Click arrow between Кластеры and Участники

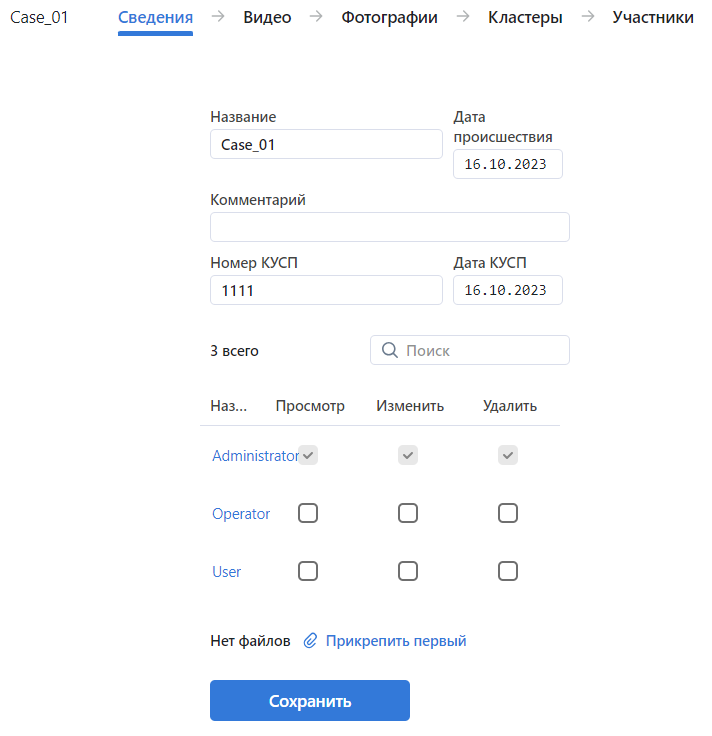pos(588,17)
